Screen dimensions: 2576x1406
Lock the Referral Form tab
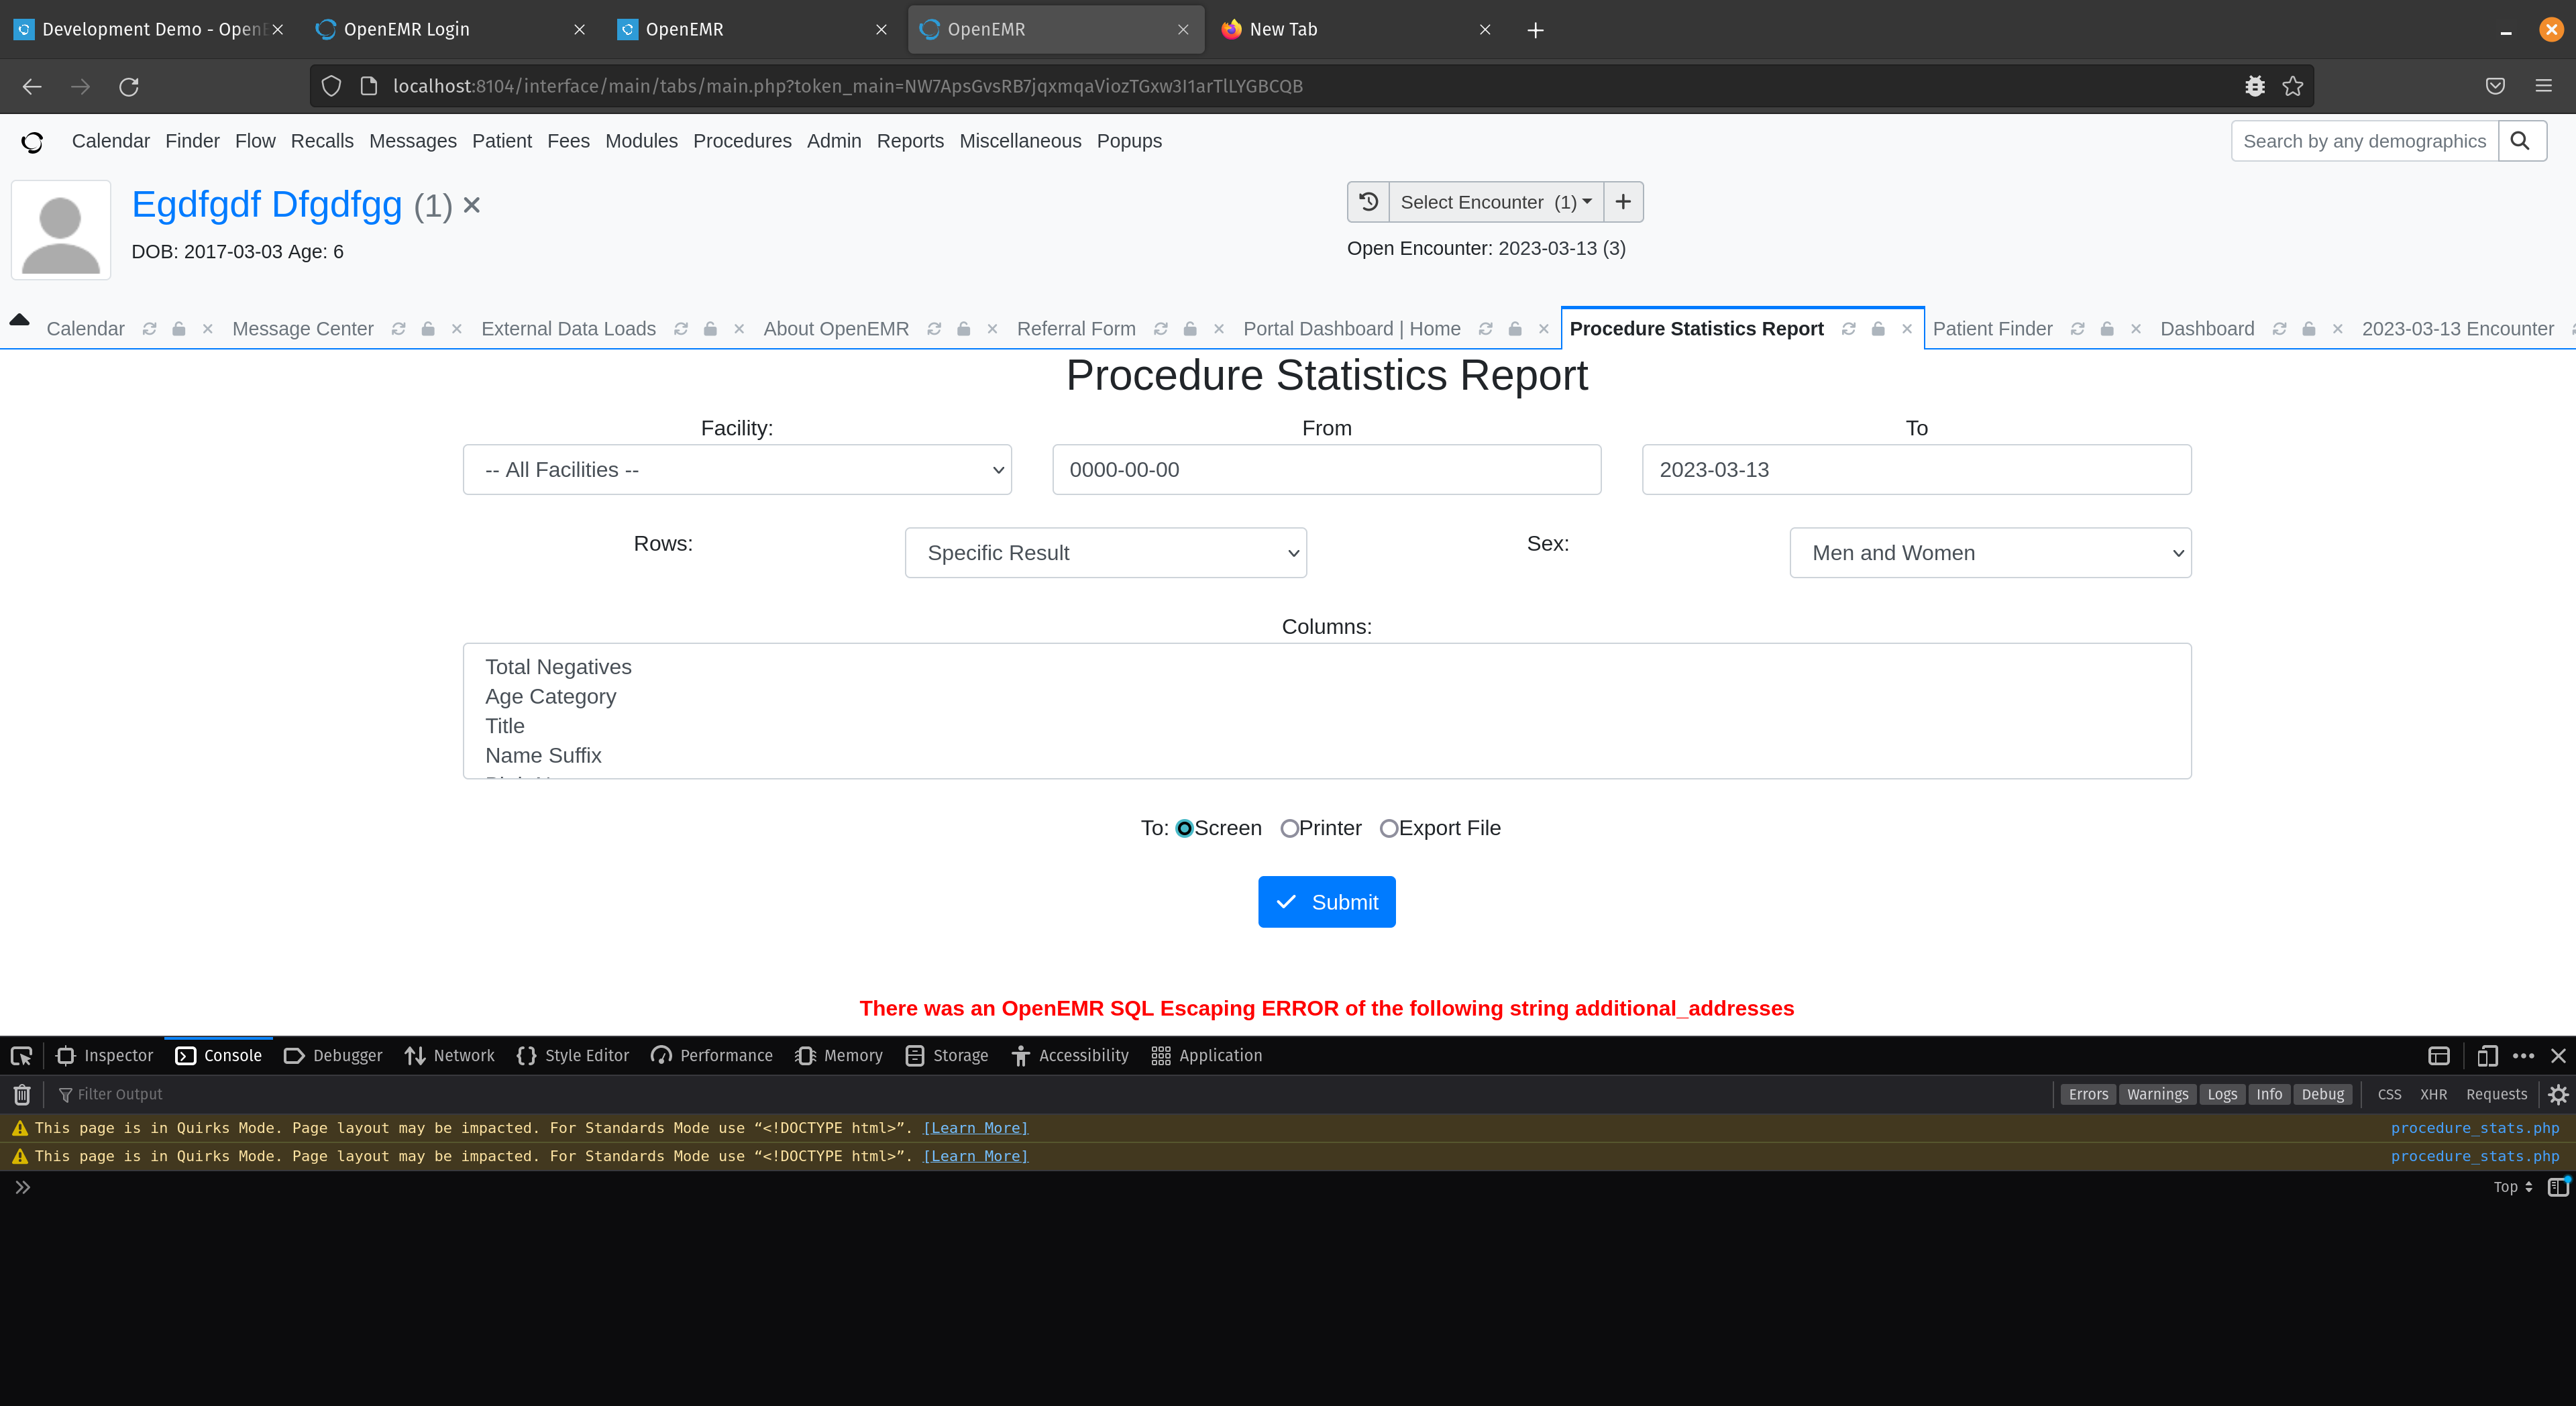1190,329
